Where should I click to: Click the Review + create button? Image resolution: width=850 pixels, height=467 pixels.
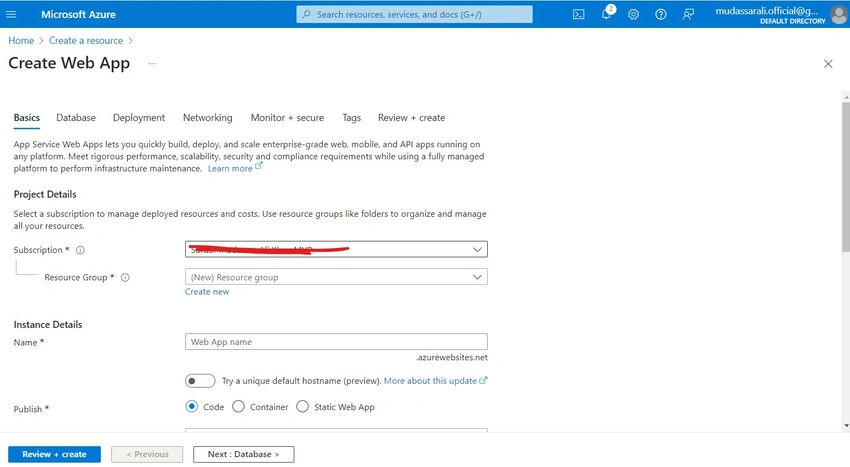54,455
